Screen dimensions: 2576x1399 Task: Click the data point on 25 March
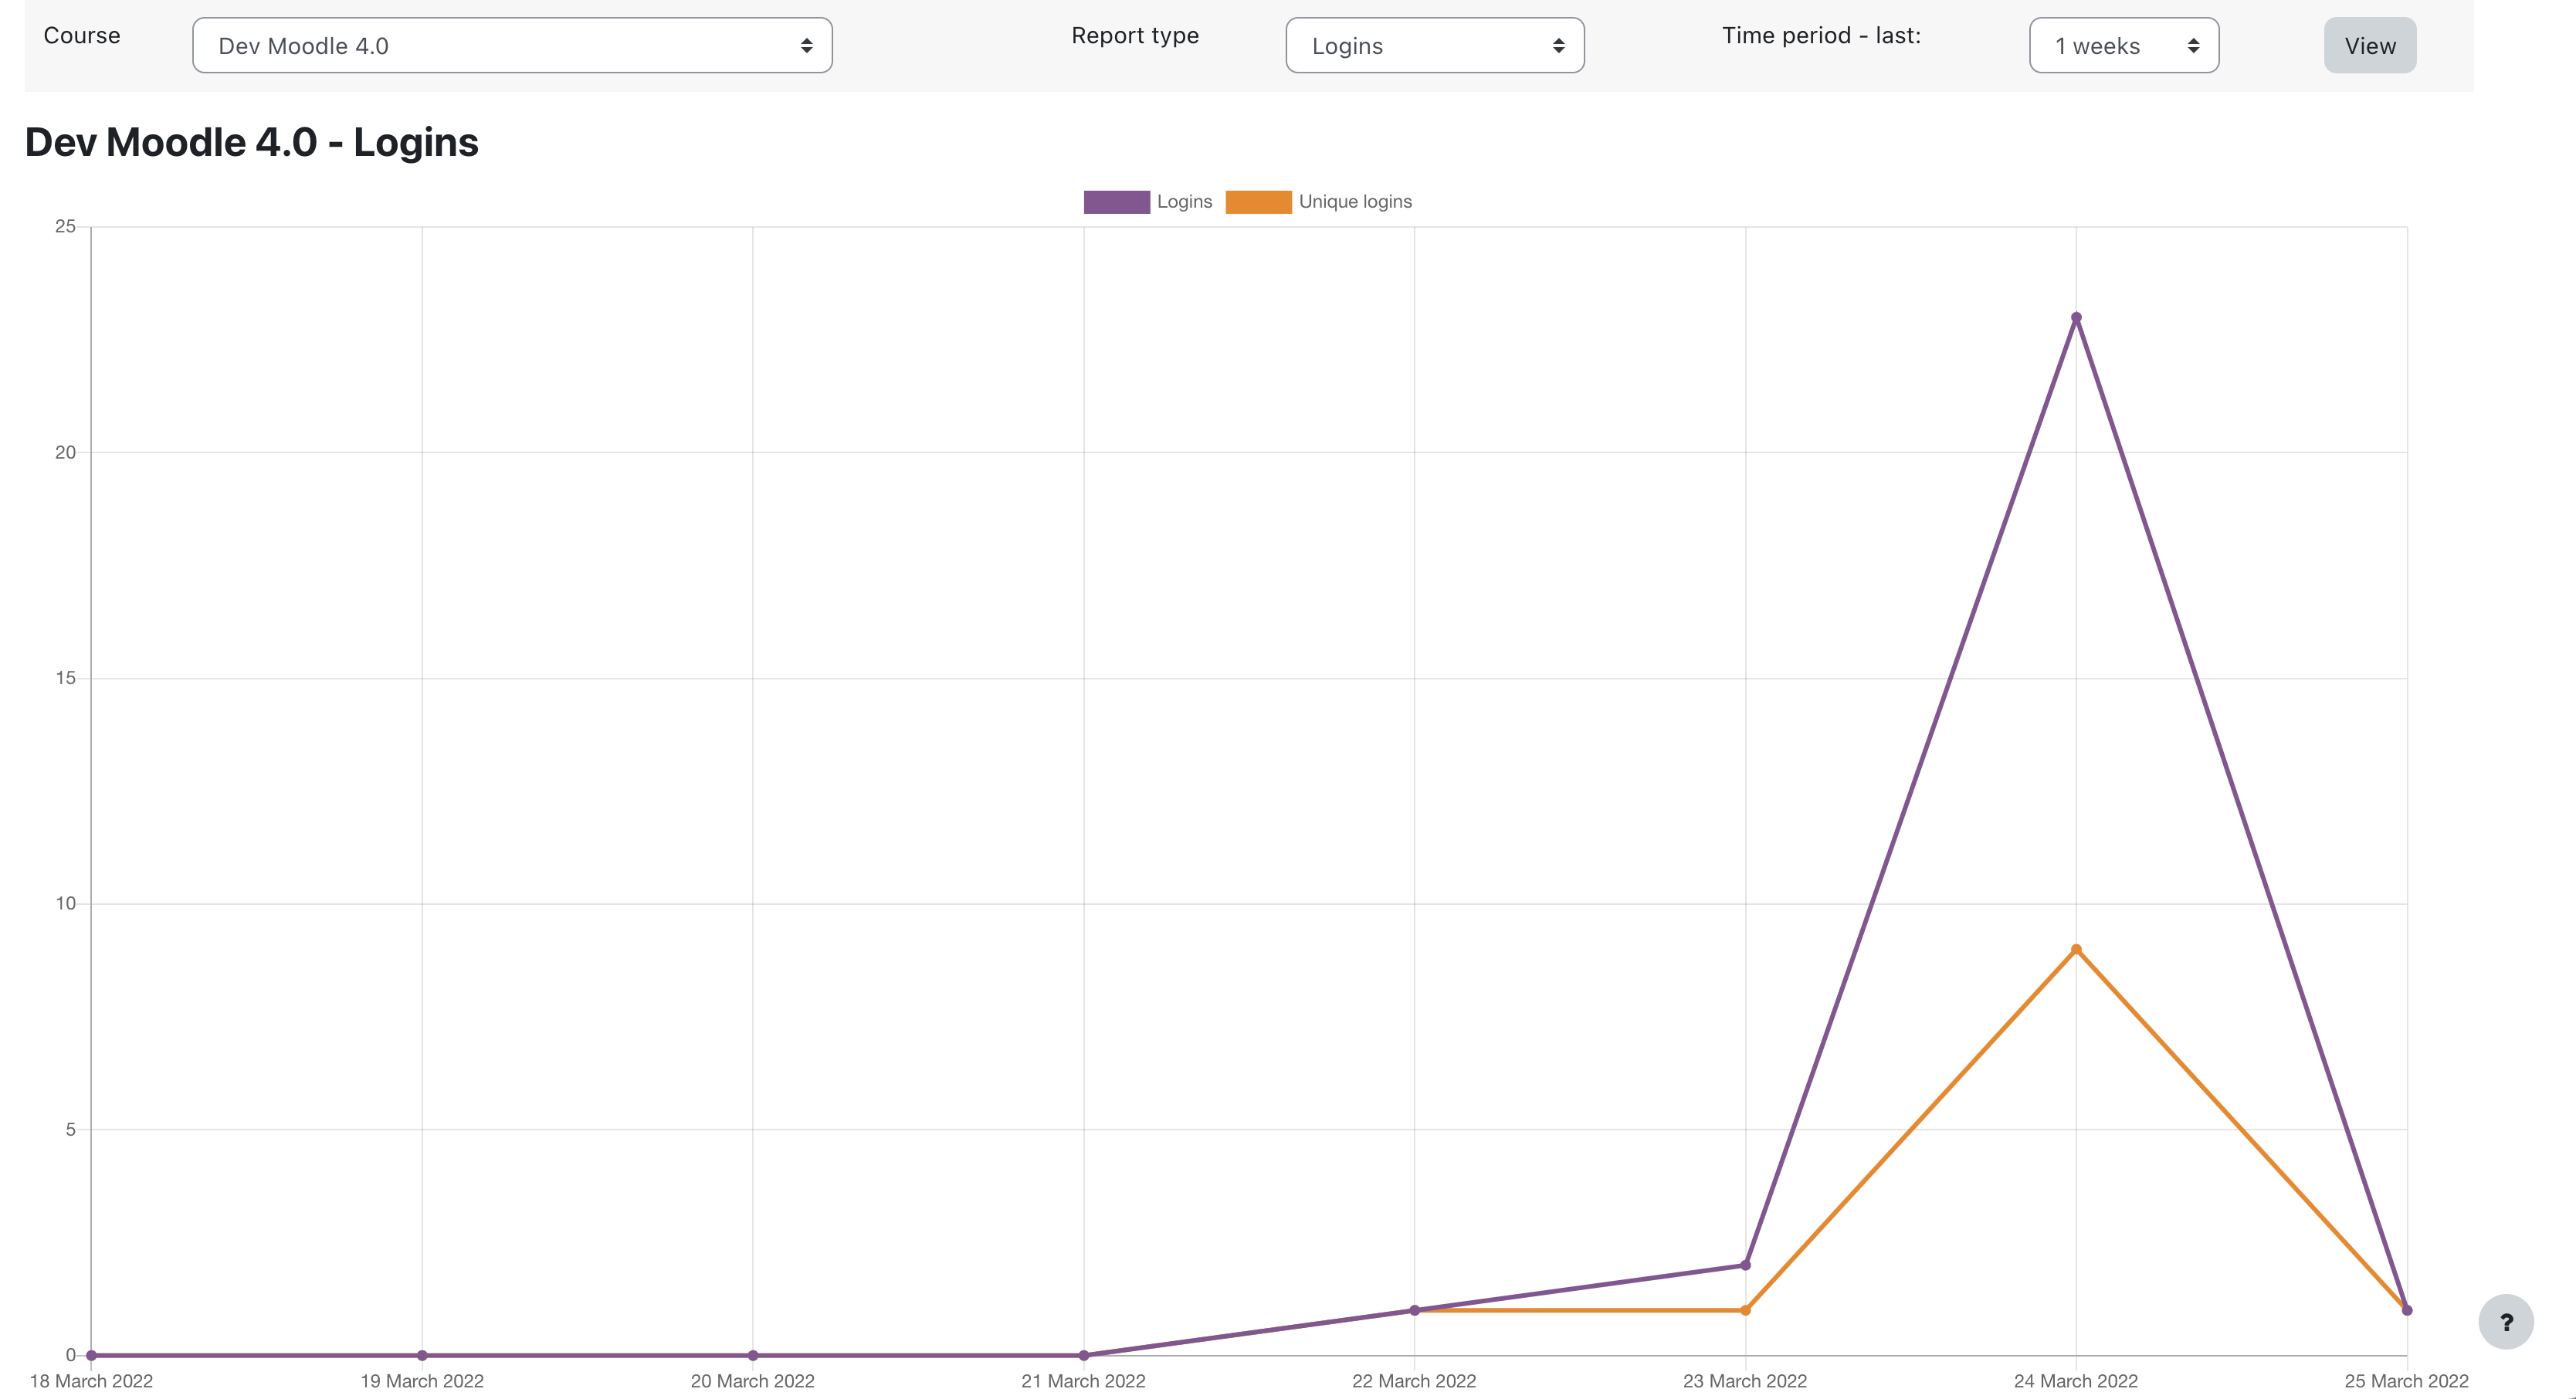pyautogui.click(x=2407, y=1311)
